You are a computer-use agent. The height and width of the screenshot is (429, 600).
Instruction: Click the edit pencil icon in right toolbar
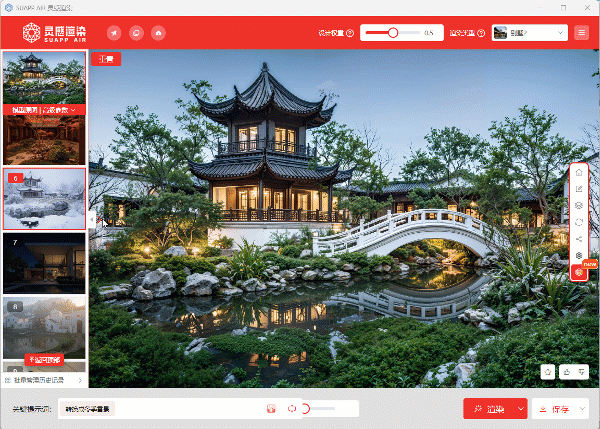579,189
